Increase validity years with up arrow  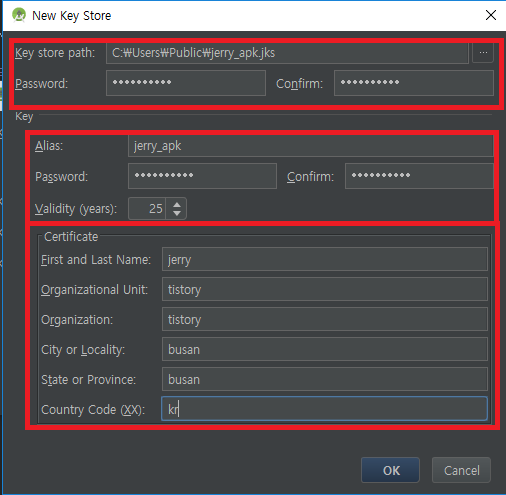tap(177, 204)
